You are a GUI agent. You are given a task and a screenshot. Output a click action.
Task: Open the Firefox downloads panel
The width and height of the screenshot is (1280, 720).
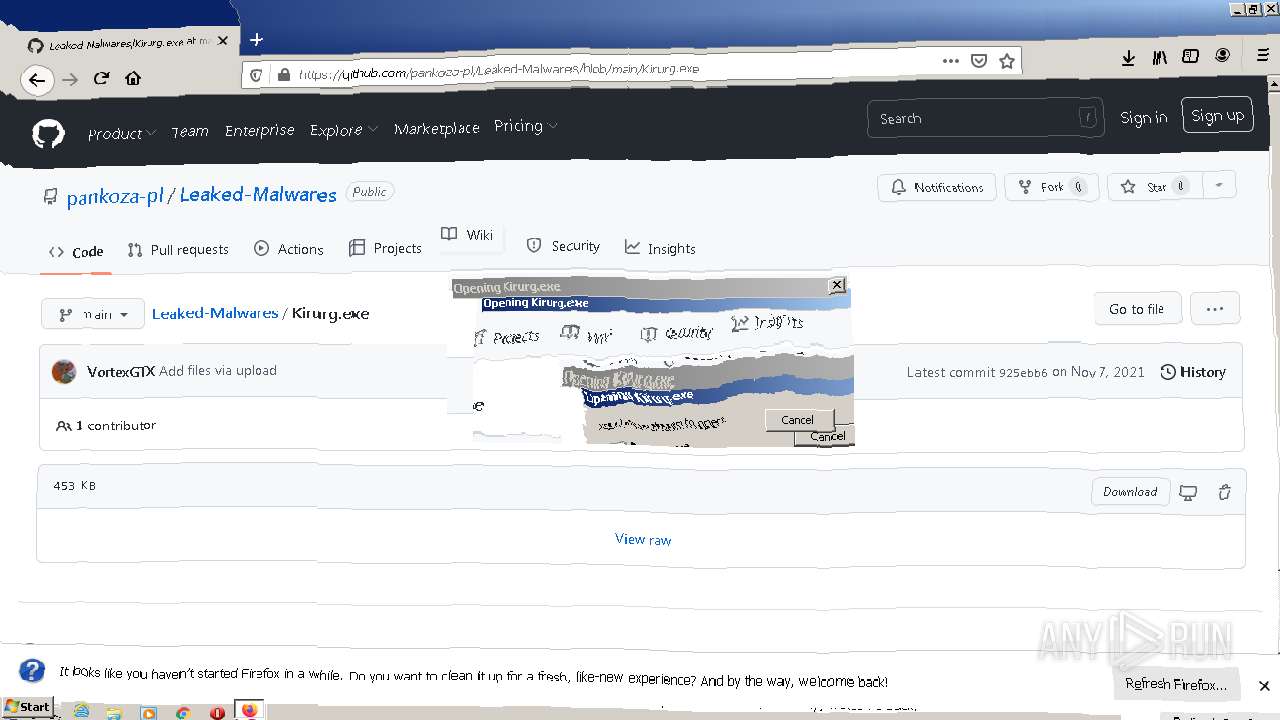click(1128, 58)
